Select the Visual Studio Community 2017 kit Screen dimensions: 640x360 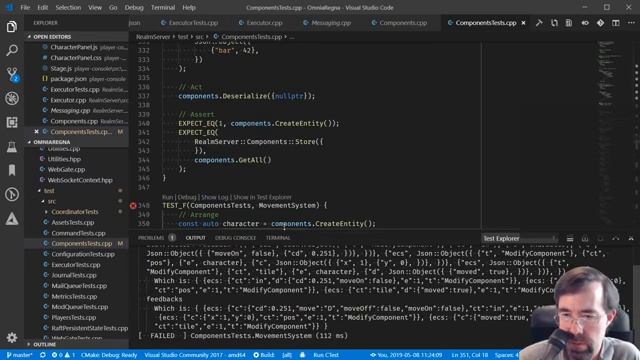[195, 355]
